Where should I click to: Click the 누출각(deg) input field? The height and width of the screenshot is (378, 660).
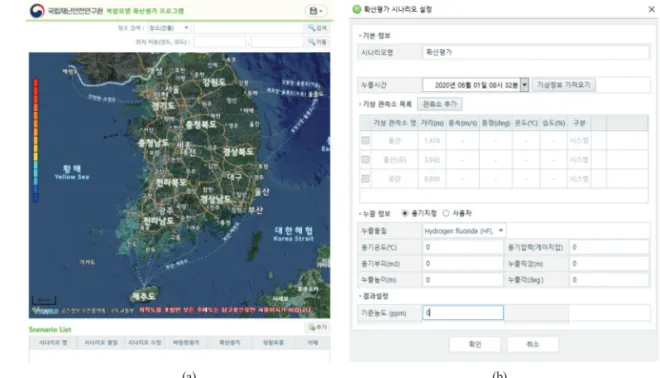pyautogui.click(x=609, y=280)
